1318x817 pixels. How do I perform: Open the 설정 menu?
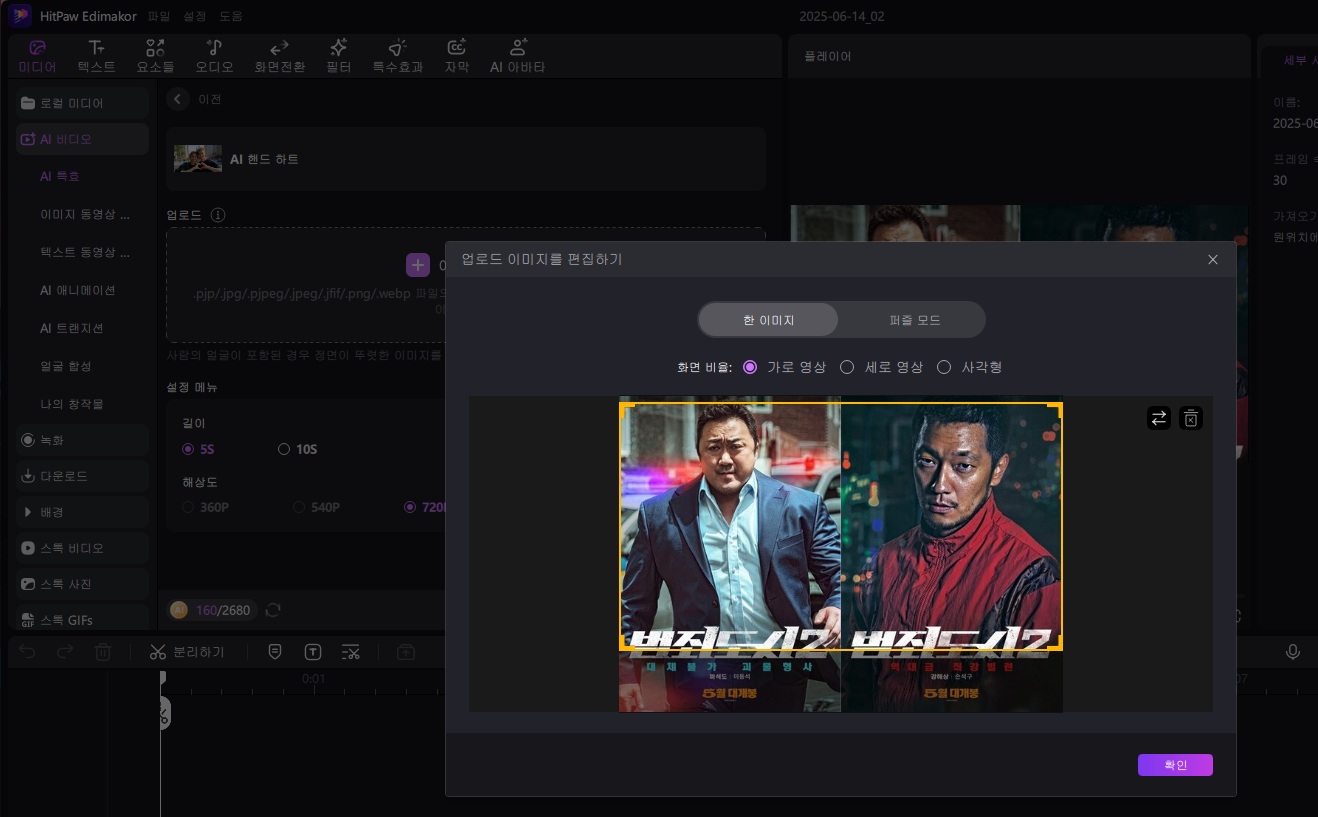(195, 16)
